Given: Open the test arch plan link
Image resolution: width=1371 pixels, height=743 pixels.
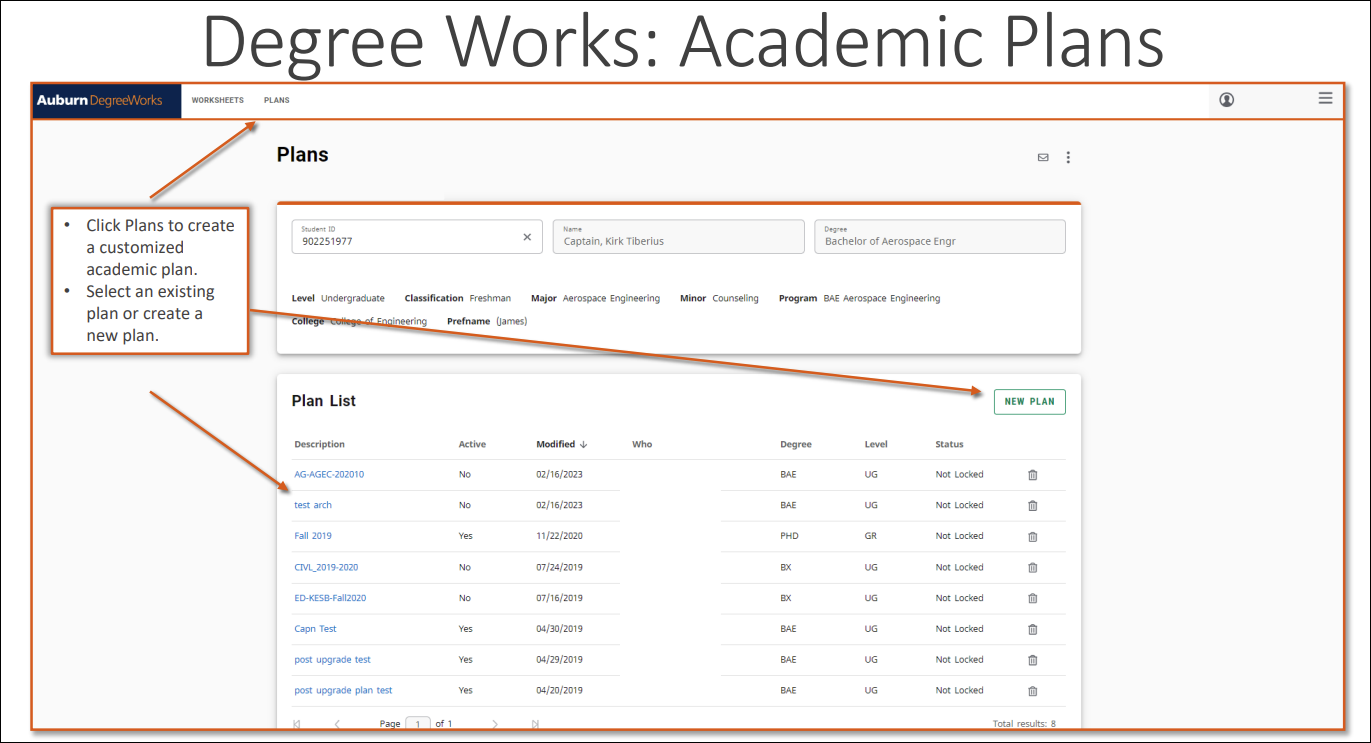Looking at the screenshot, I should [312, 505].
